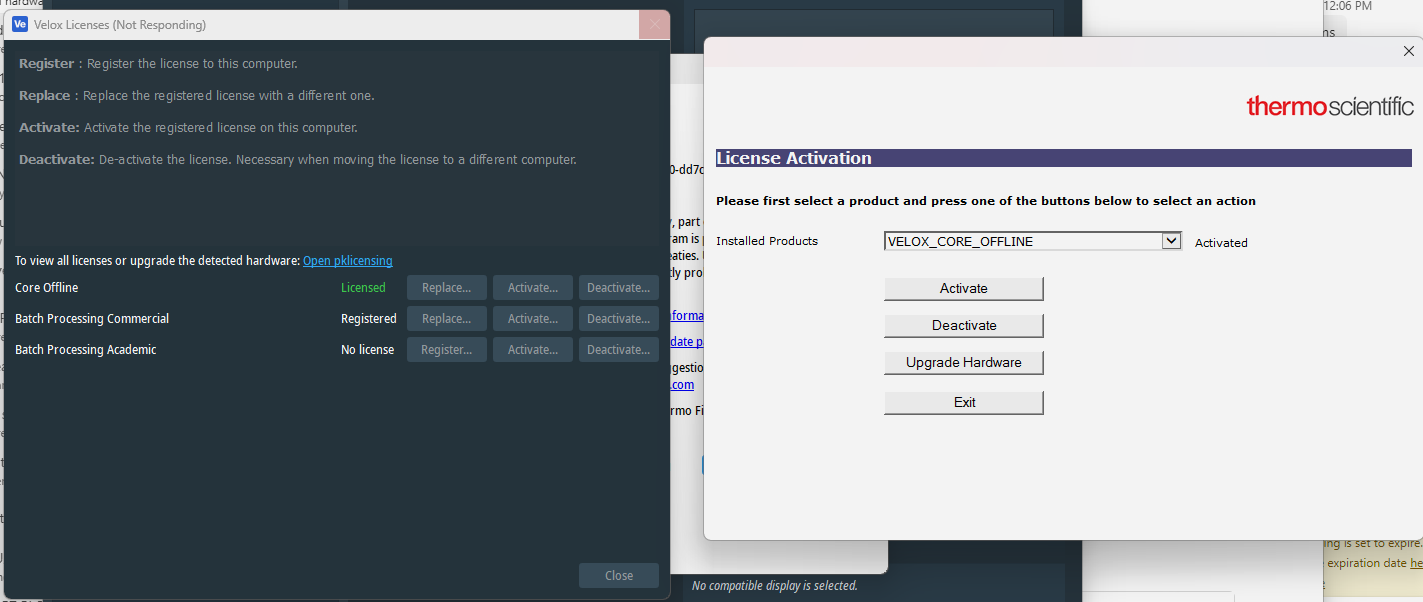Click Register for Batch Processing Academic
Image resolution: width=1423 pixels, height=602 pixels.
(446, 350)
